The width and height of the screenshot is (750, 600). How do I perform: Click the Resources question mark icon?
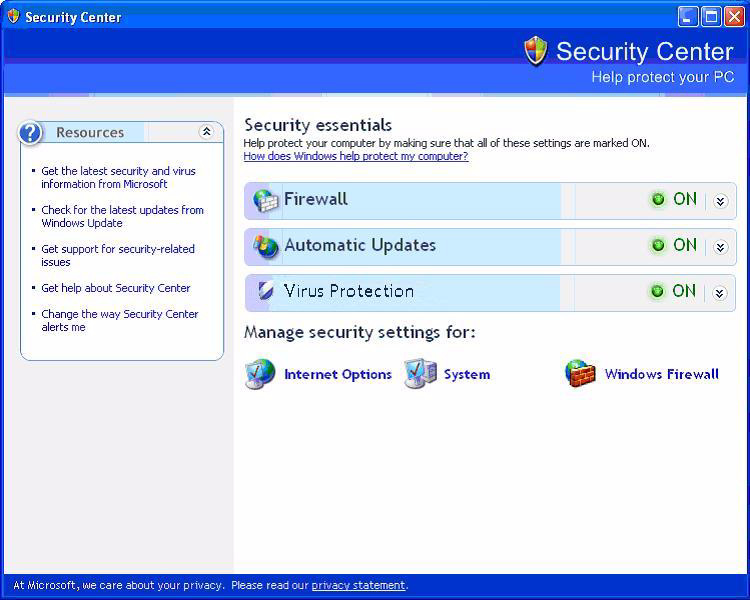coord(30,133)
